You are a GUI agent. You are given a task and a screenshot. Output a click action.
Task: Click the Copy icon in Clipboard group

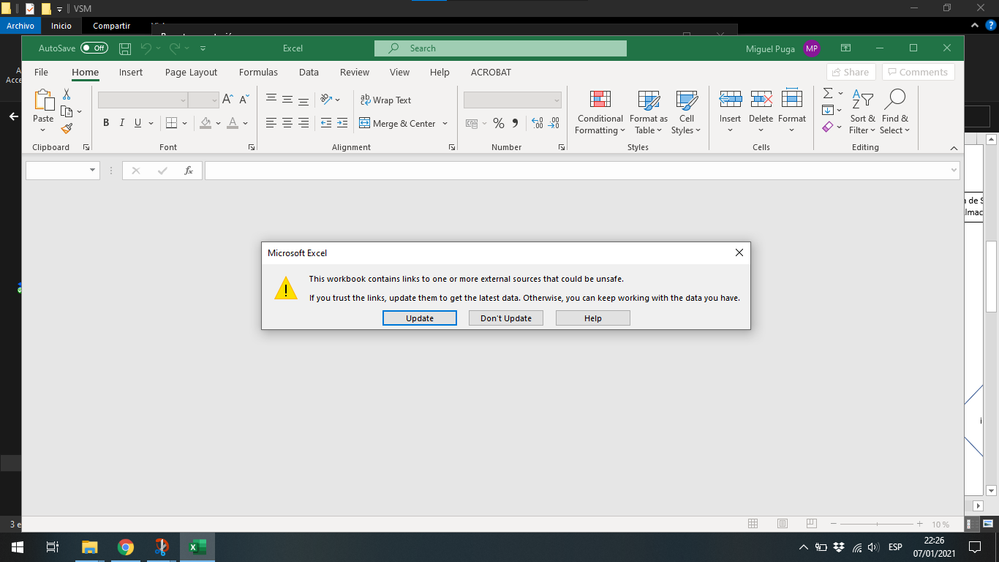(66, 112)
